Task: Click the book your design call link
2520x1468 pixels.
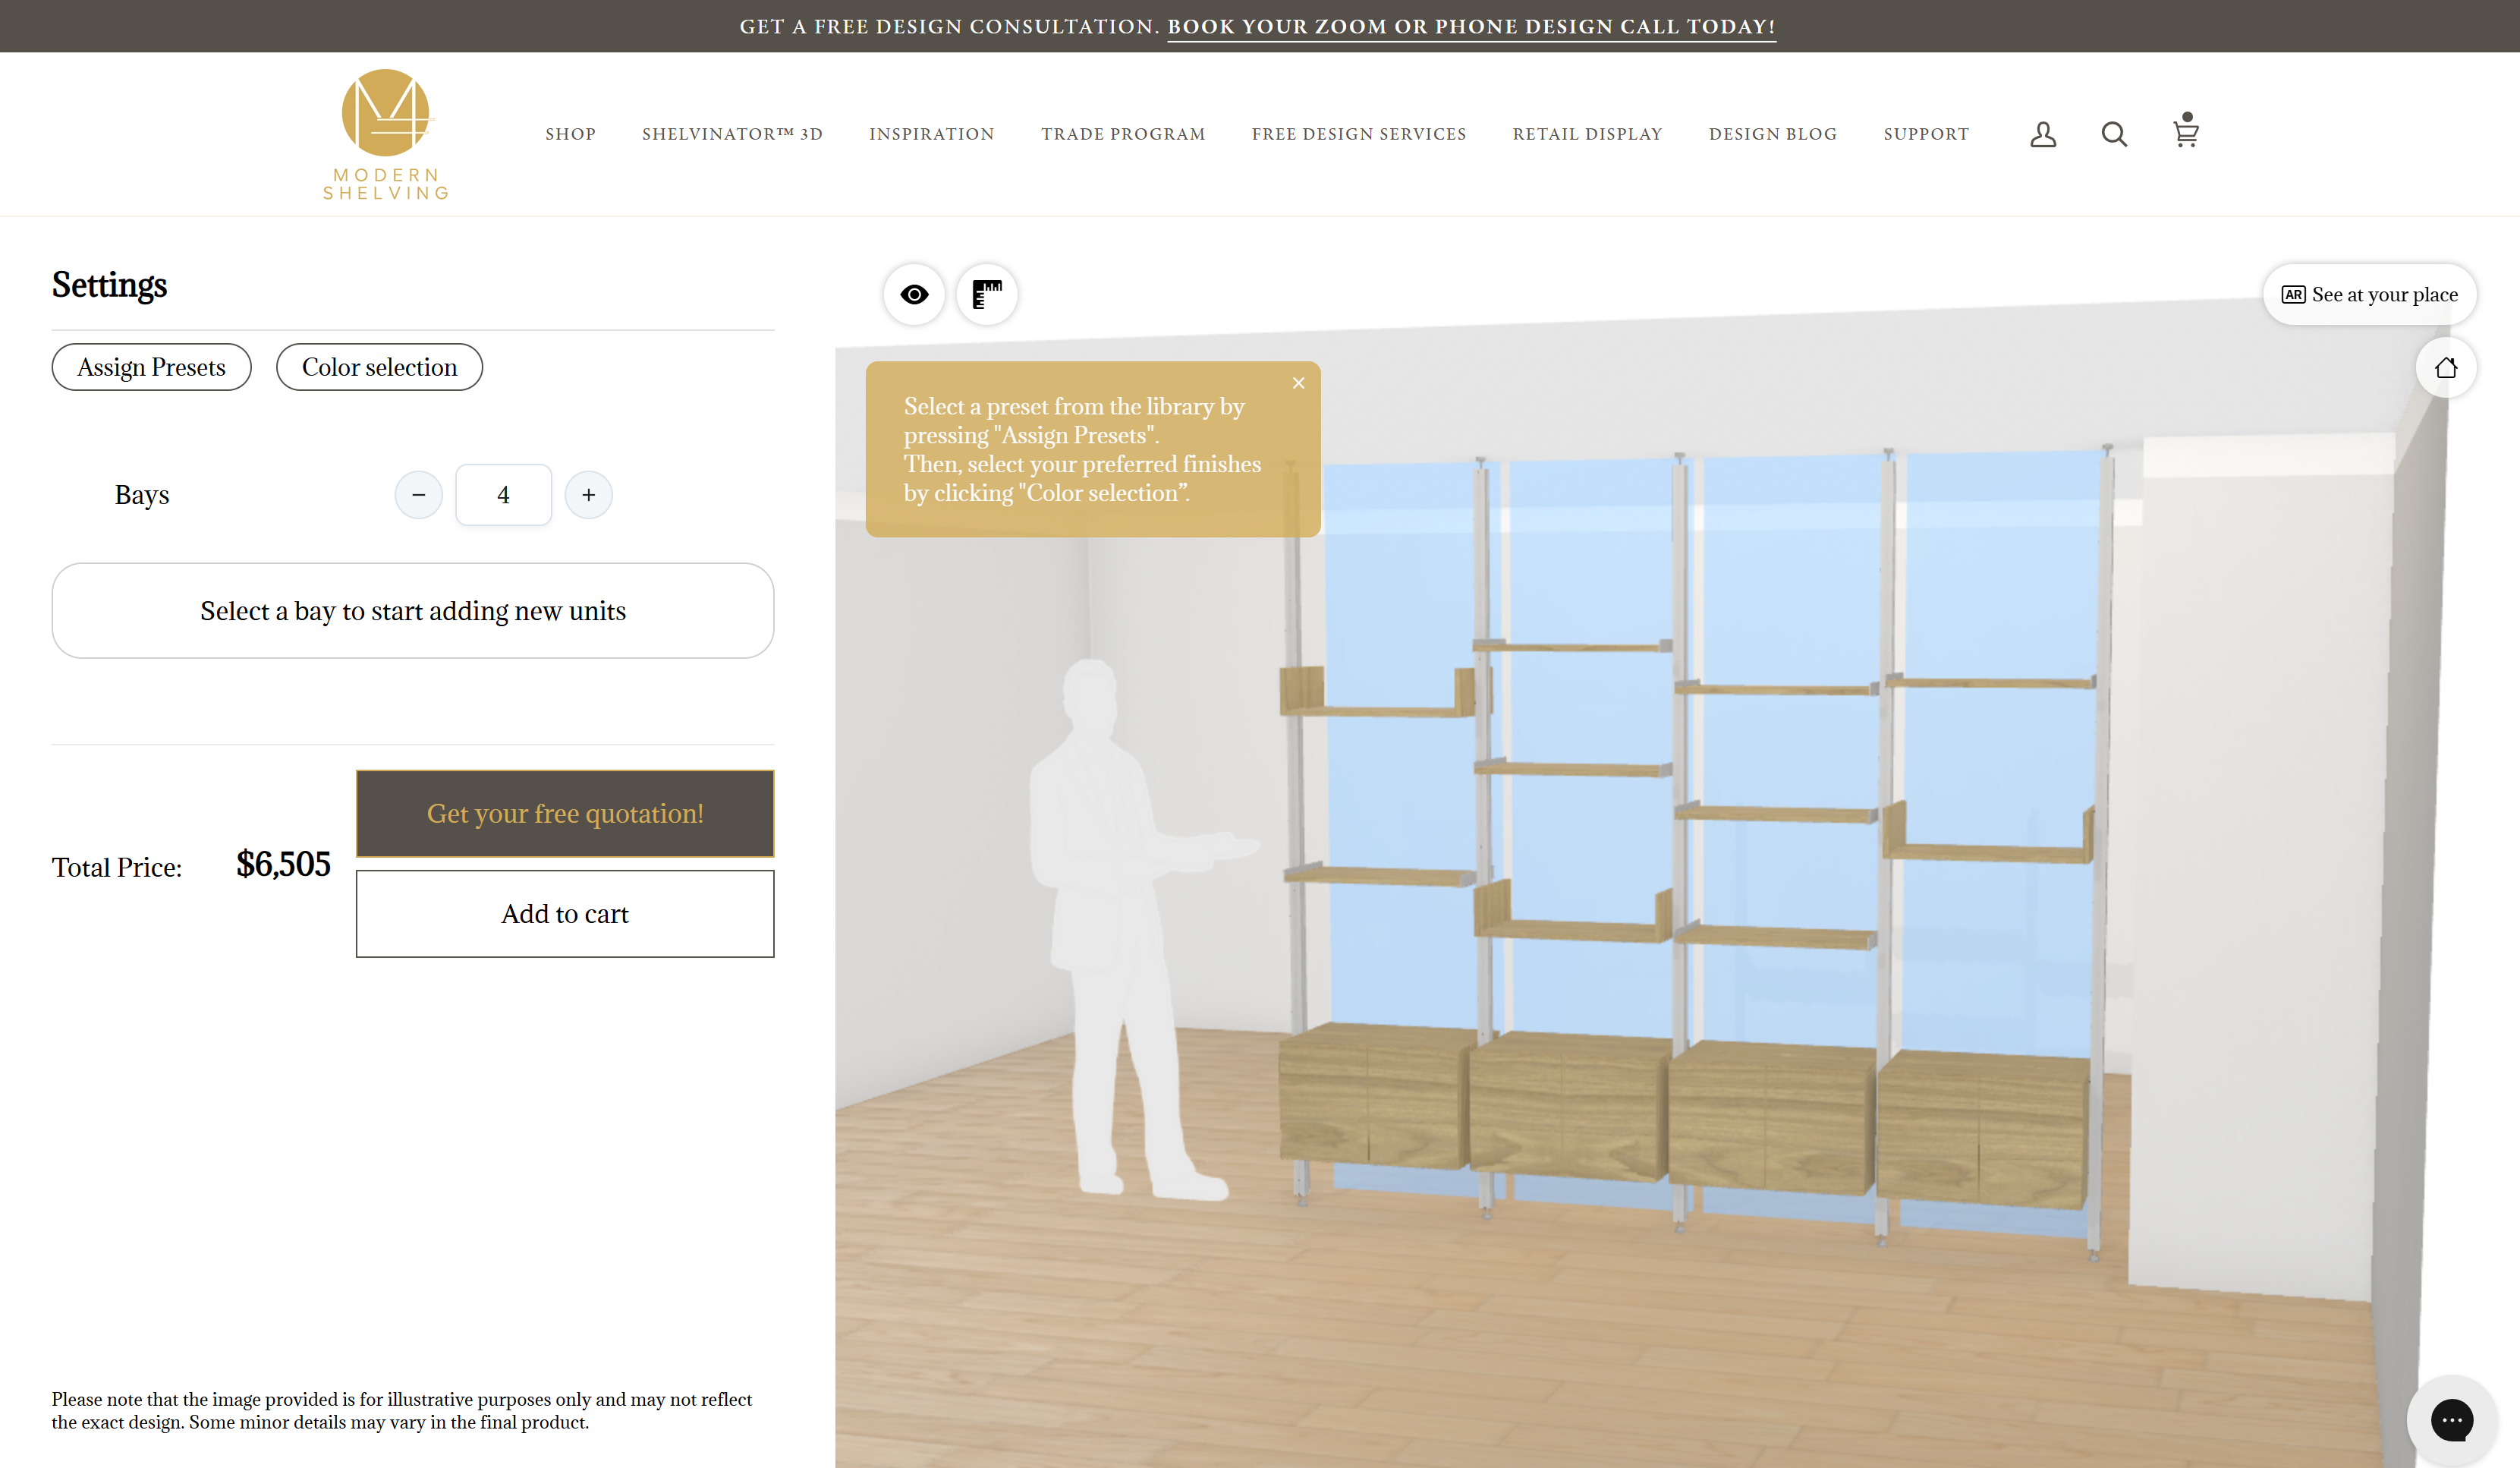Action: point(1471,27)
